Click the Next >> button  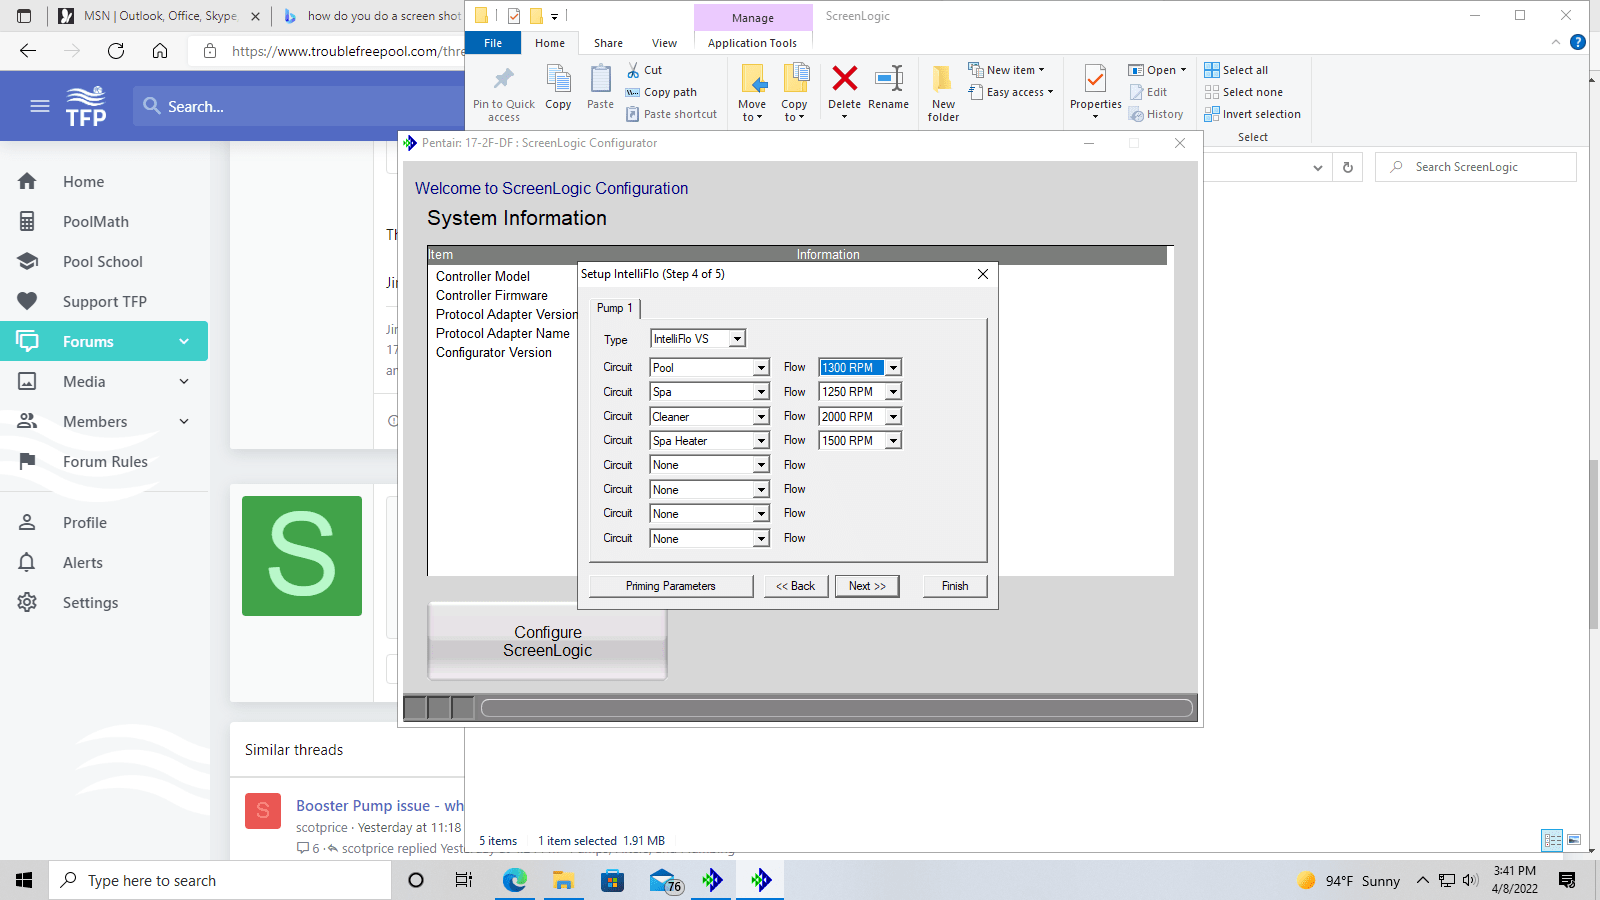click(867, 586)
